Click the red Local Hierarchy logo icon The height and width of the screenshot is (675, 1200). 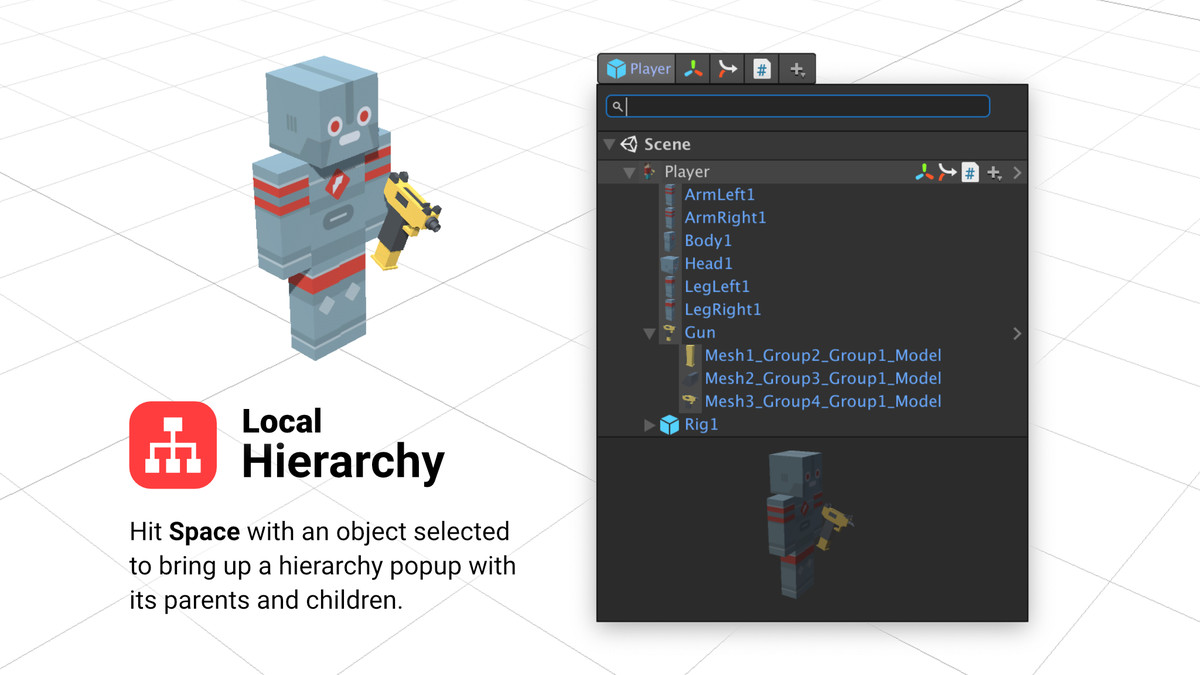(x=173, y=445)
